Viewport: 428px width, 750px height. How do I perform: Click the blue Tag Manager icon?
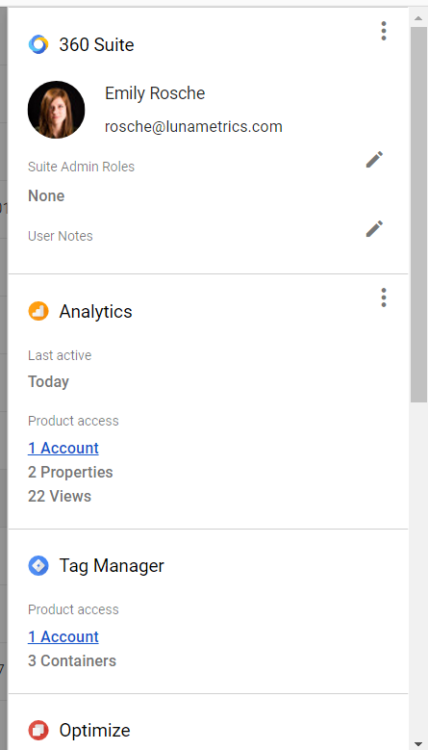pos(38,566)
